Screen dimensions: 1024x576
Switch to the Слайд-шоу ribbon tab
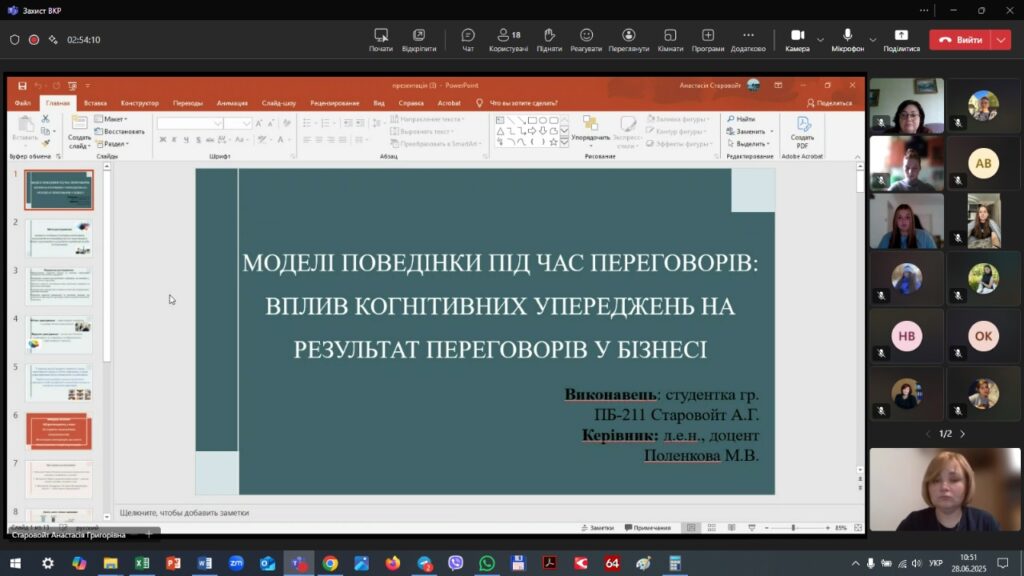click(x=279, y=103)
